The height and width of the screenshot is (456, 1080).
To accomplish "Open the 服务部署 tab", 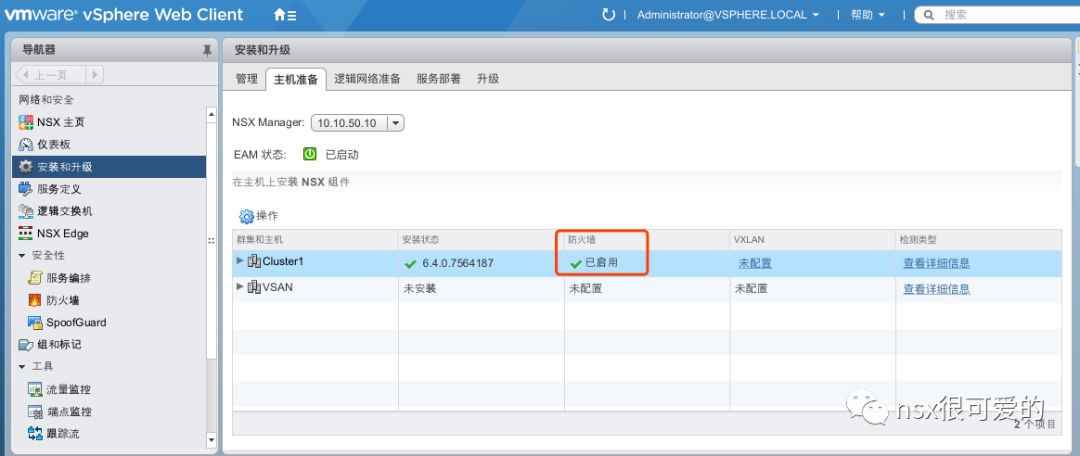I will (x=438, y=79).
